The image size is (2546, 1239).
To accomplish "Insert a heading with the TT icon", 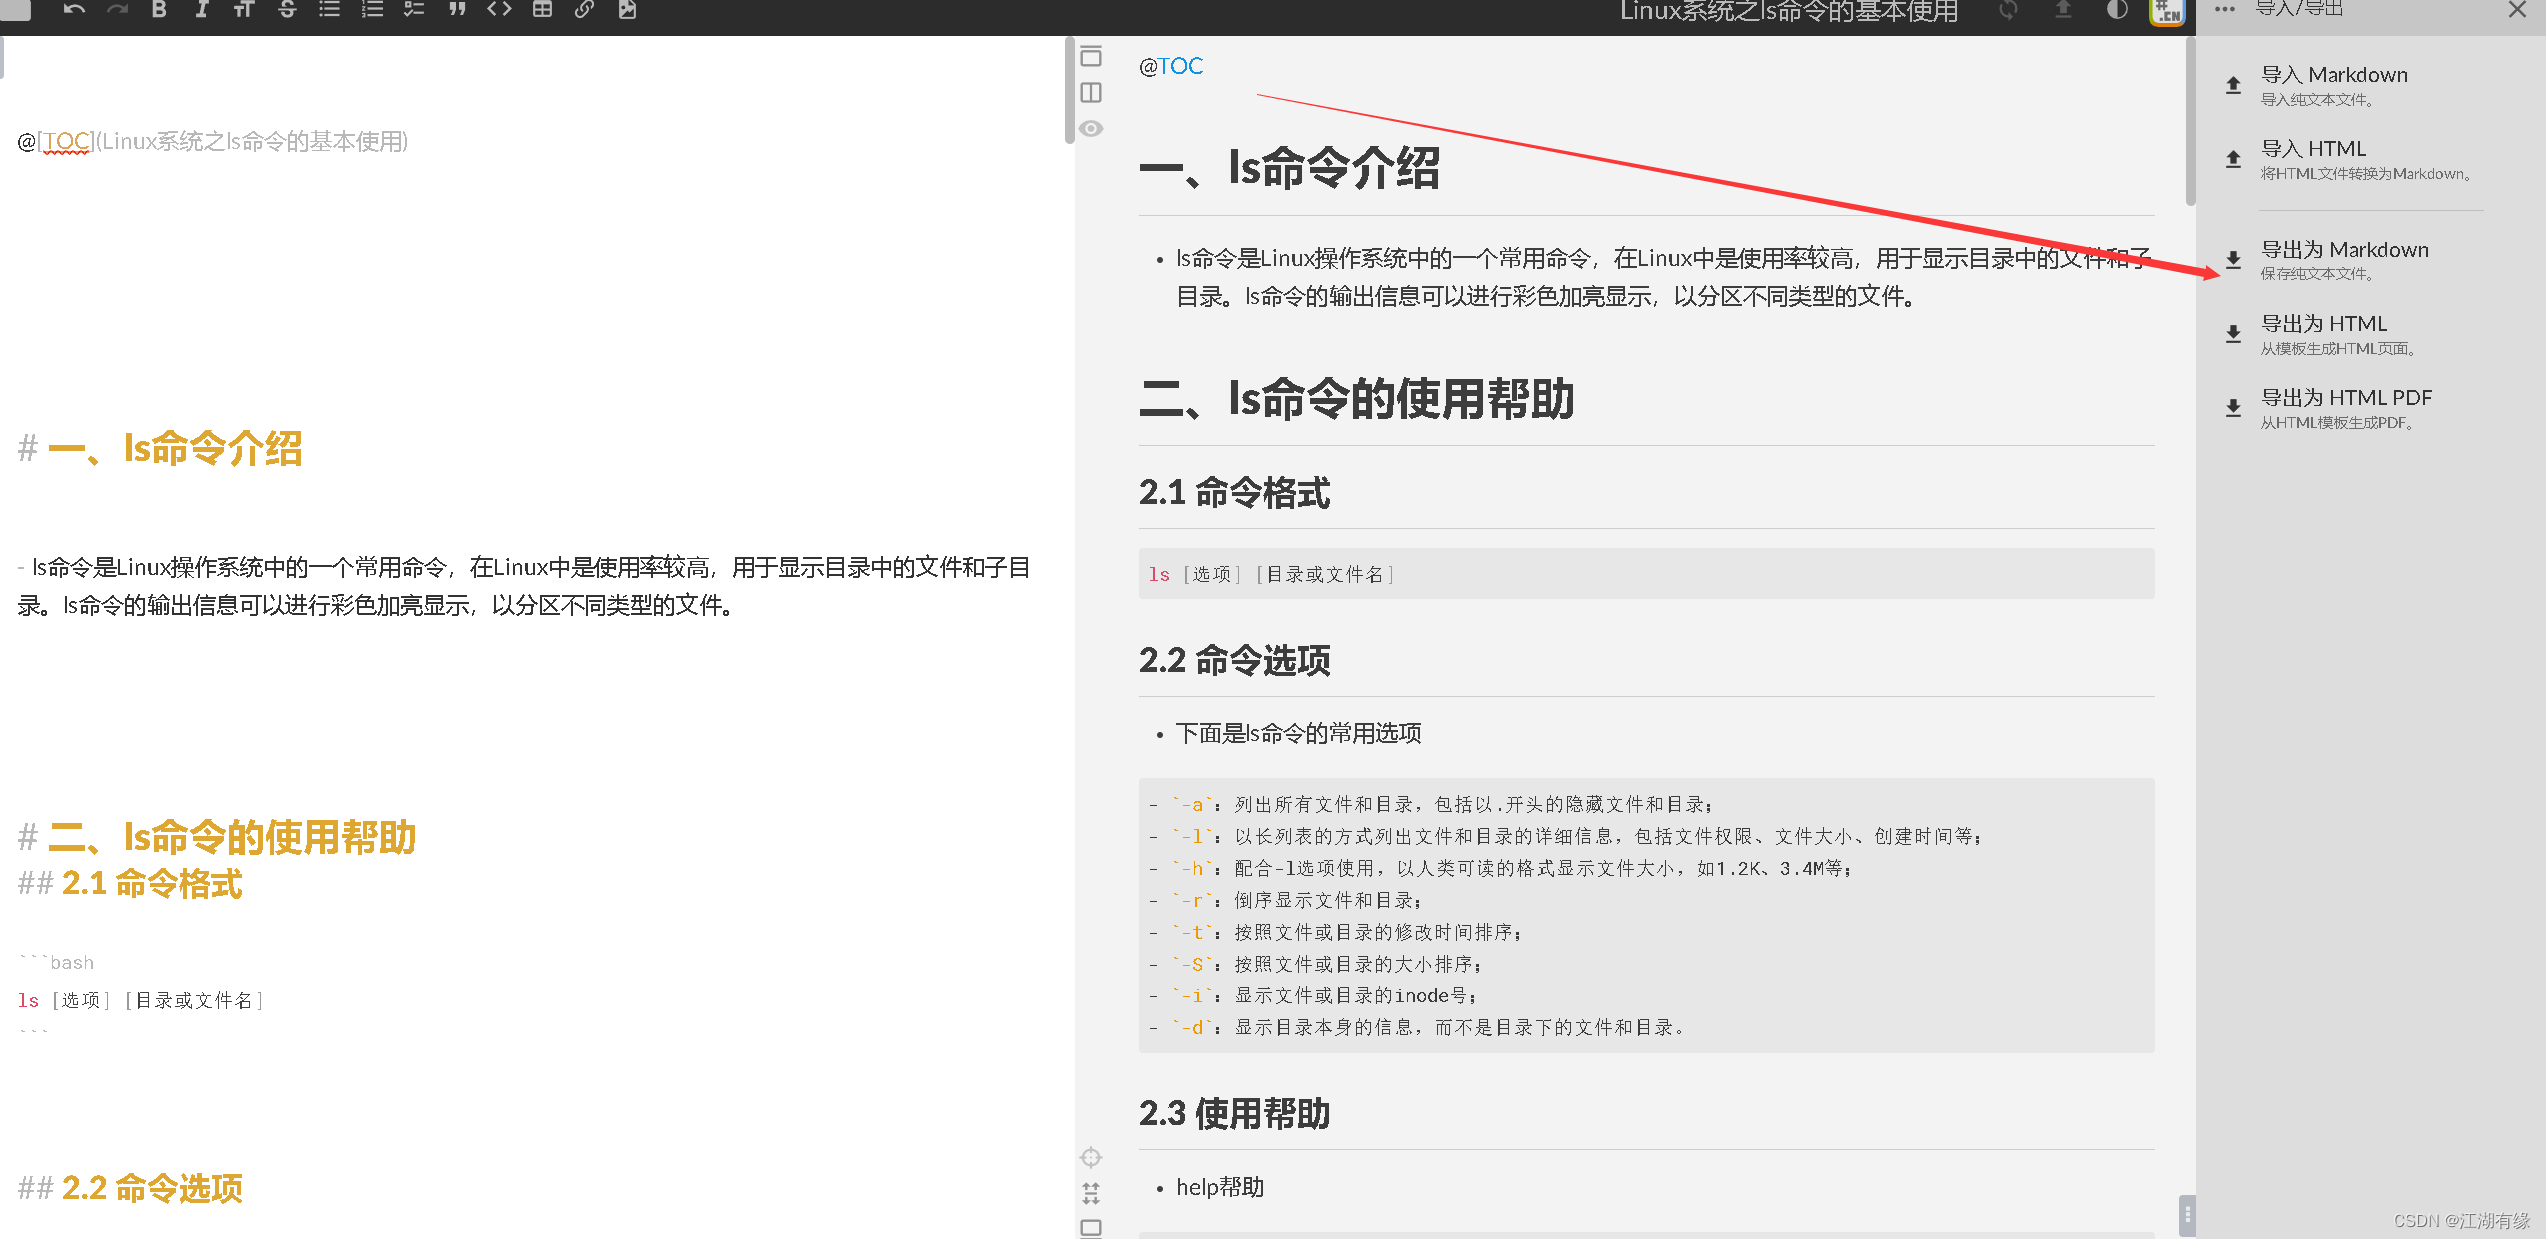I will pos(244,9).
